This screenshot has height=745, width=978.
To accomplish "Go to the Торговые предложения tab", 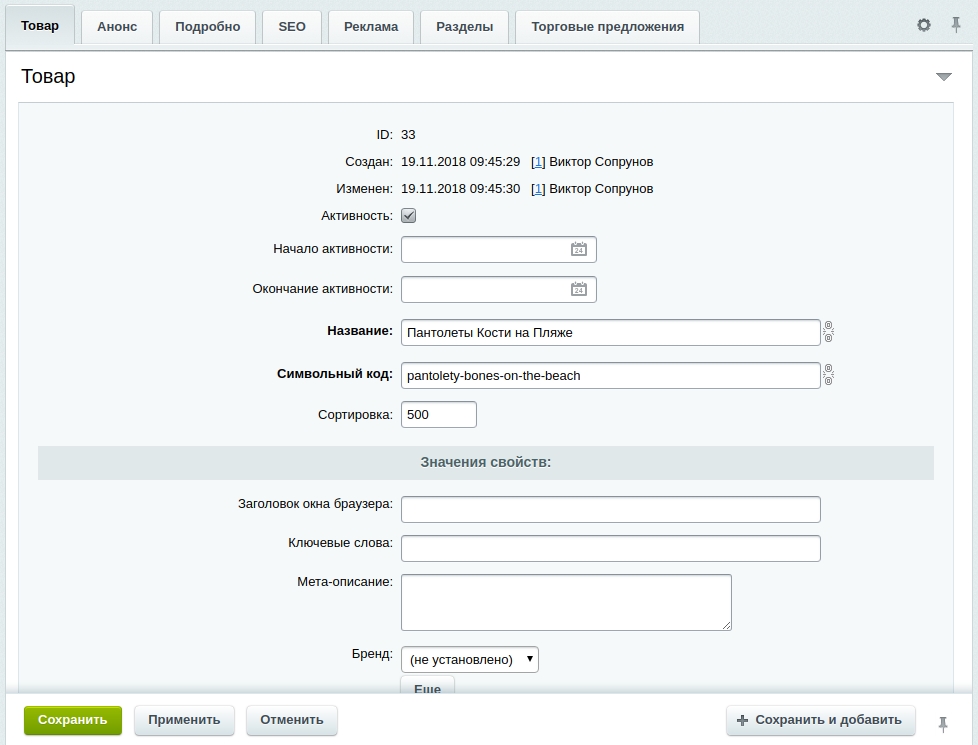I will [607, 27].
